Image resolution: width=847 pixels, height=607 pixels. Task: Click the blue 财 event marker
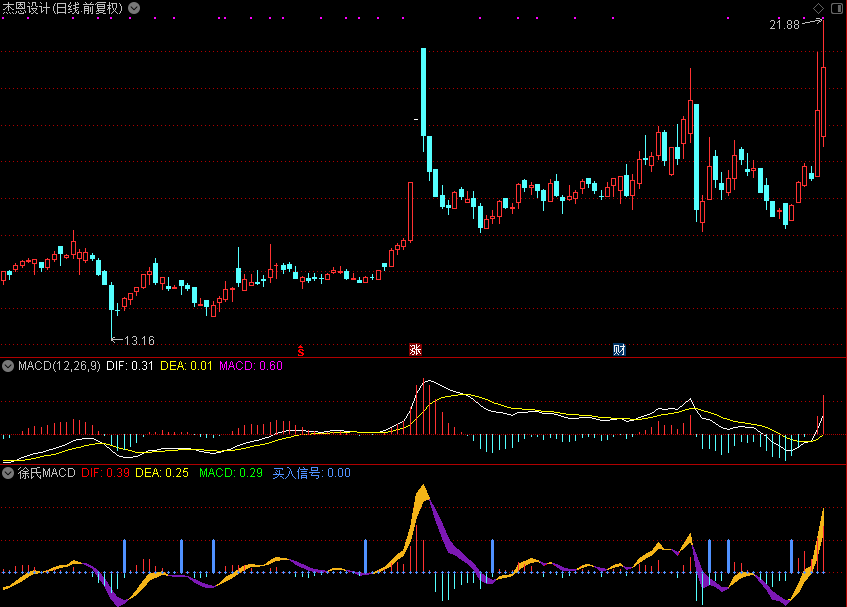pyautogui.click(x=619, y=350)
